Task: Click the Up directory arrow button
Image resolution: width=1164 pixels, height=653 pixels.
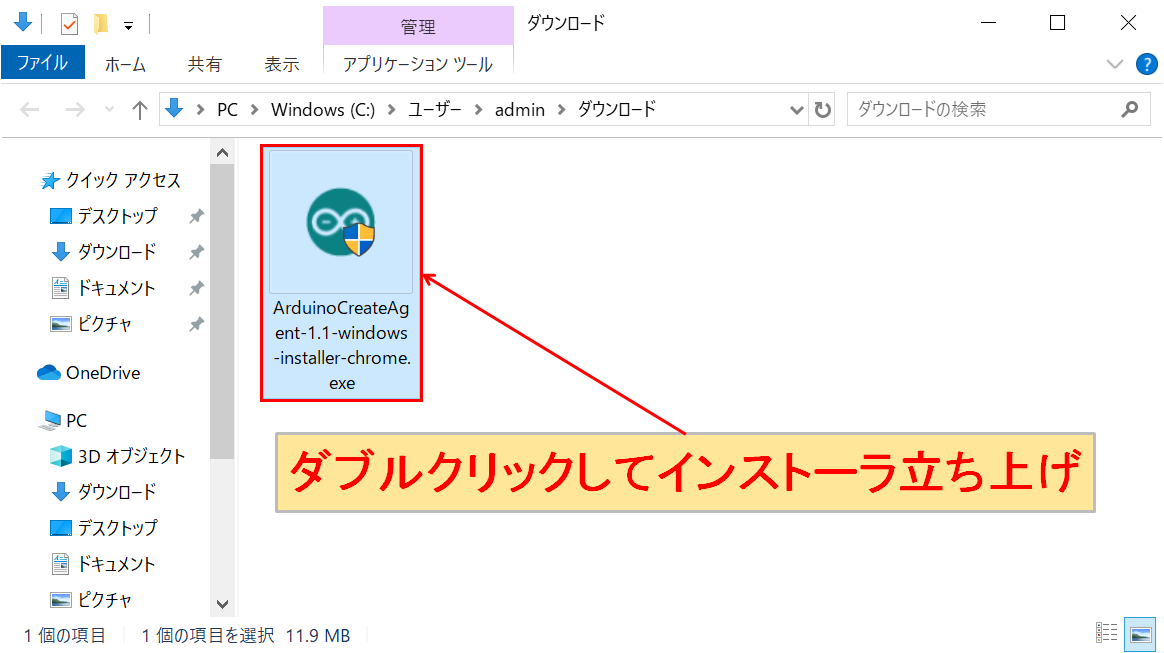Action: click(140, 110)
